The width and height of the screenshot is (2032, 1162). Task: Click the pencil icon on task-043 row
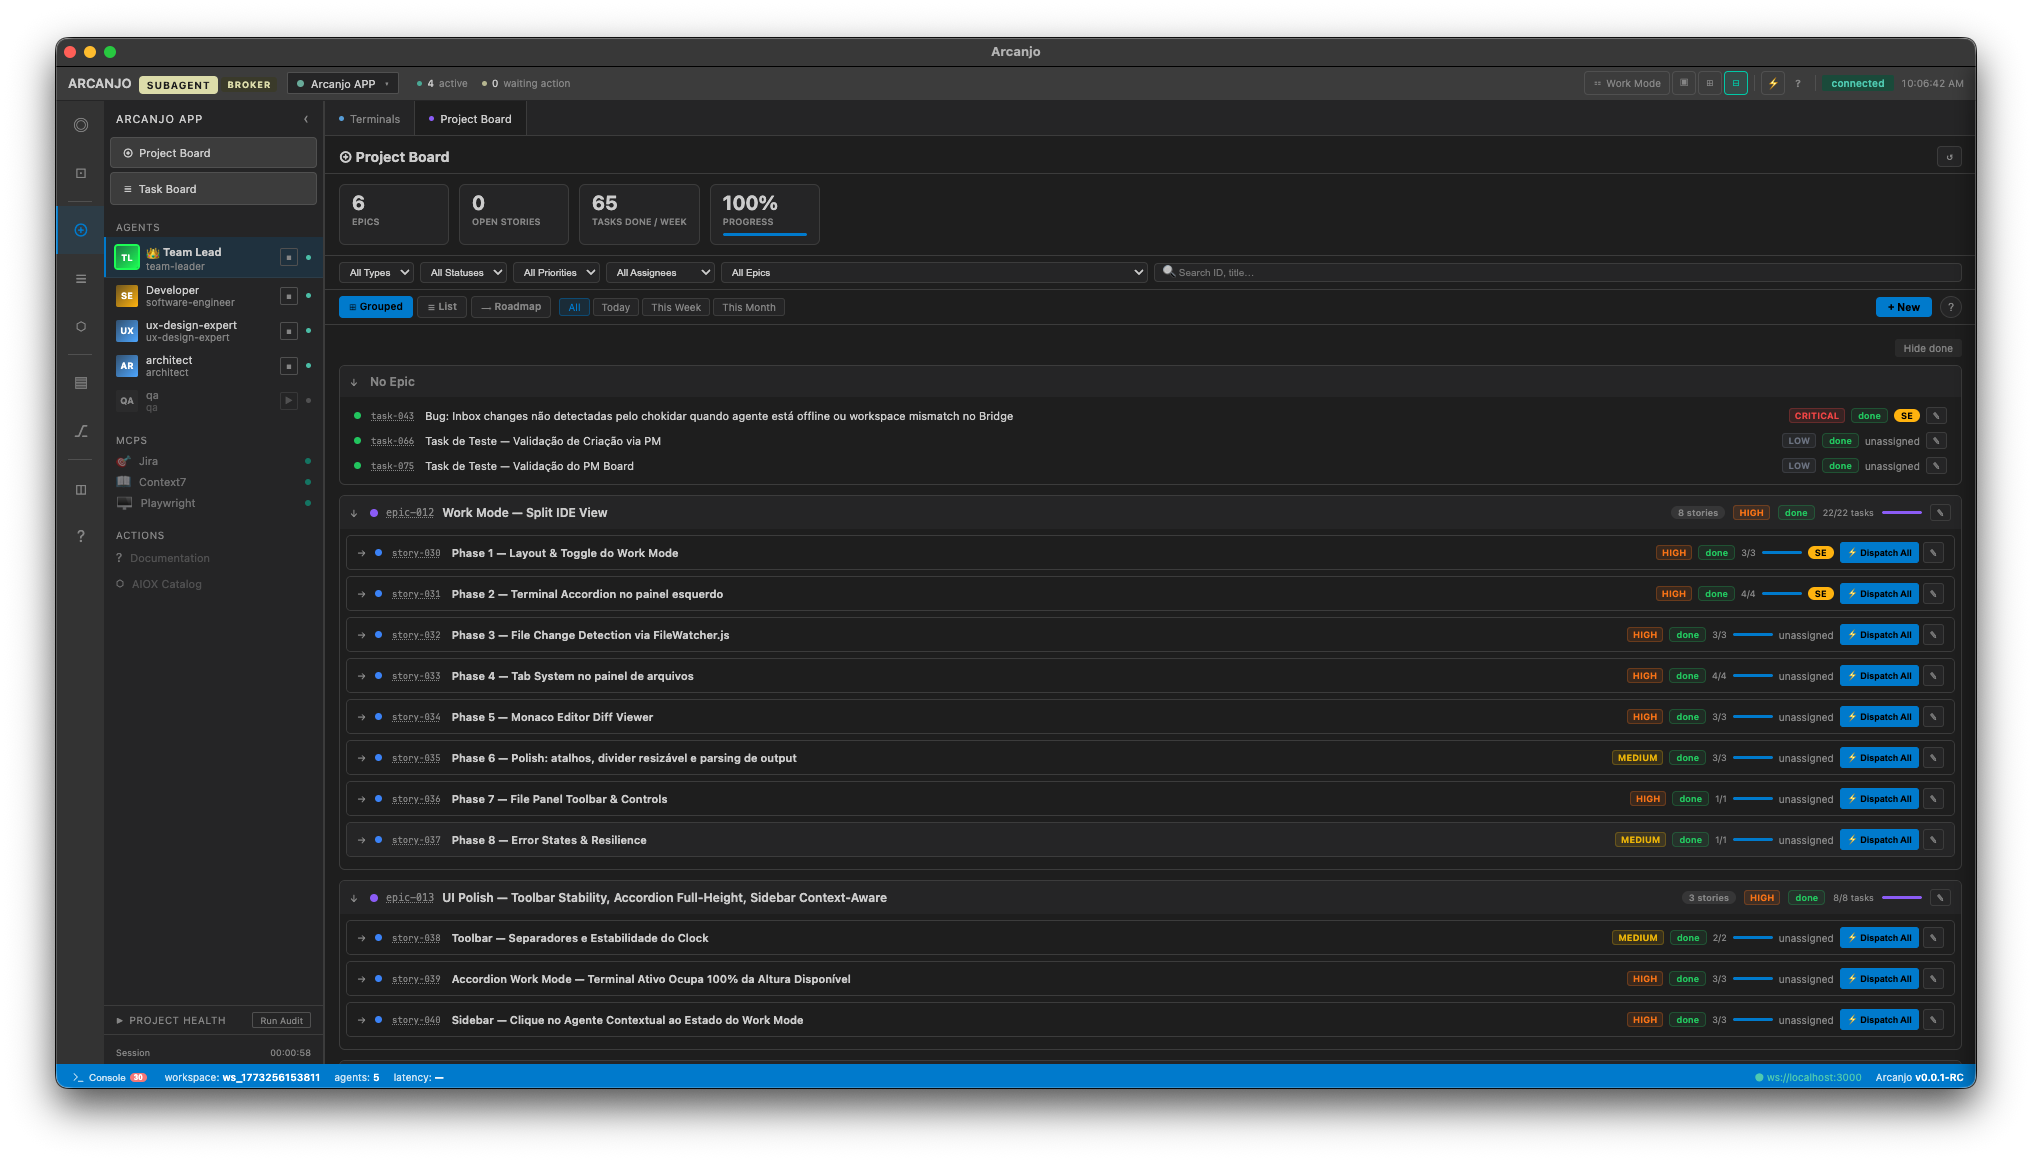1936,415
